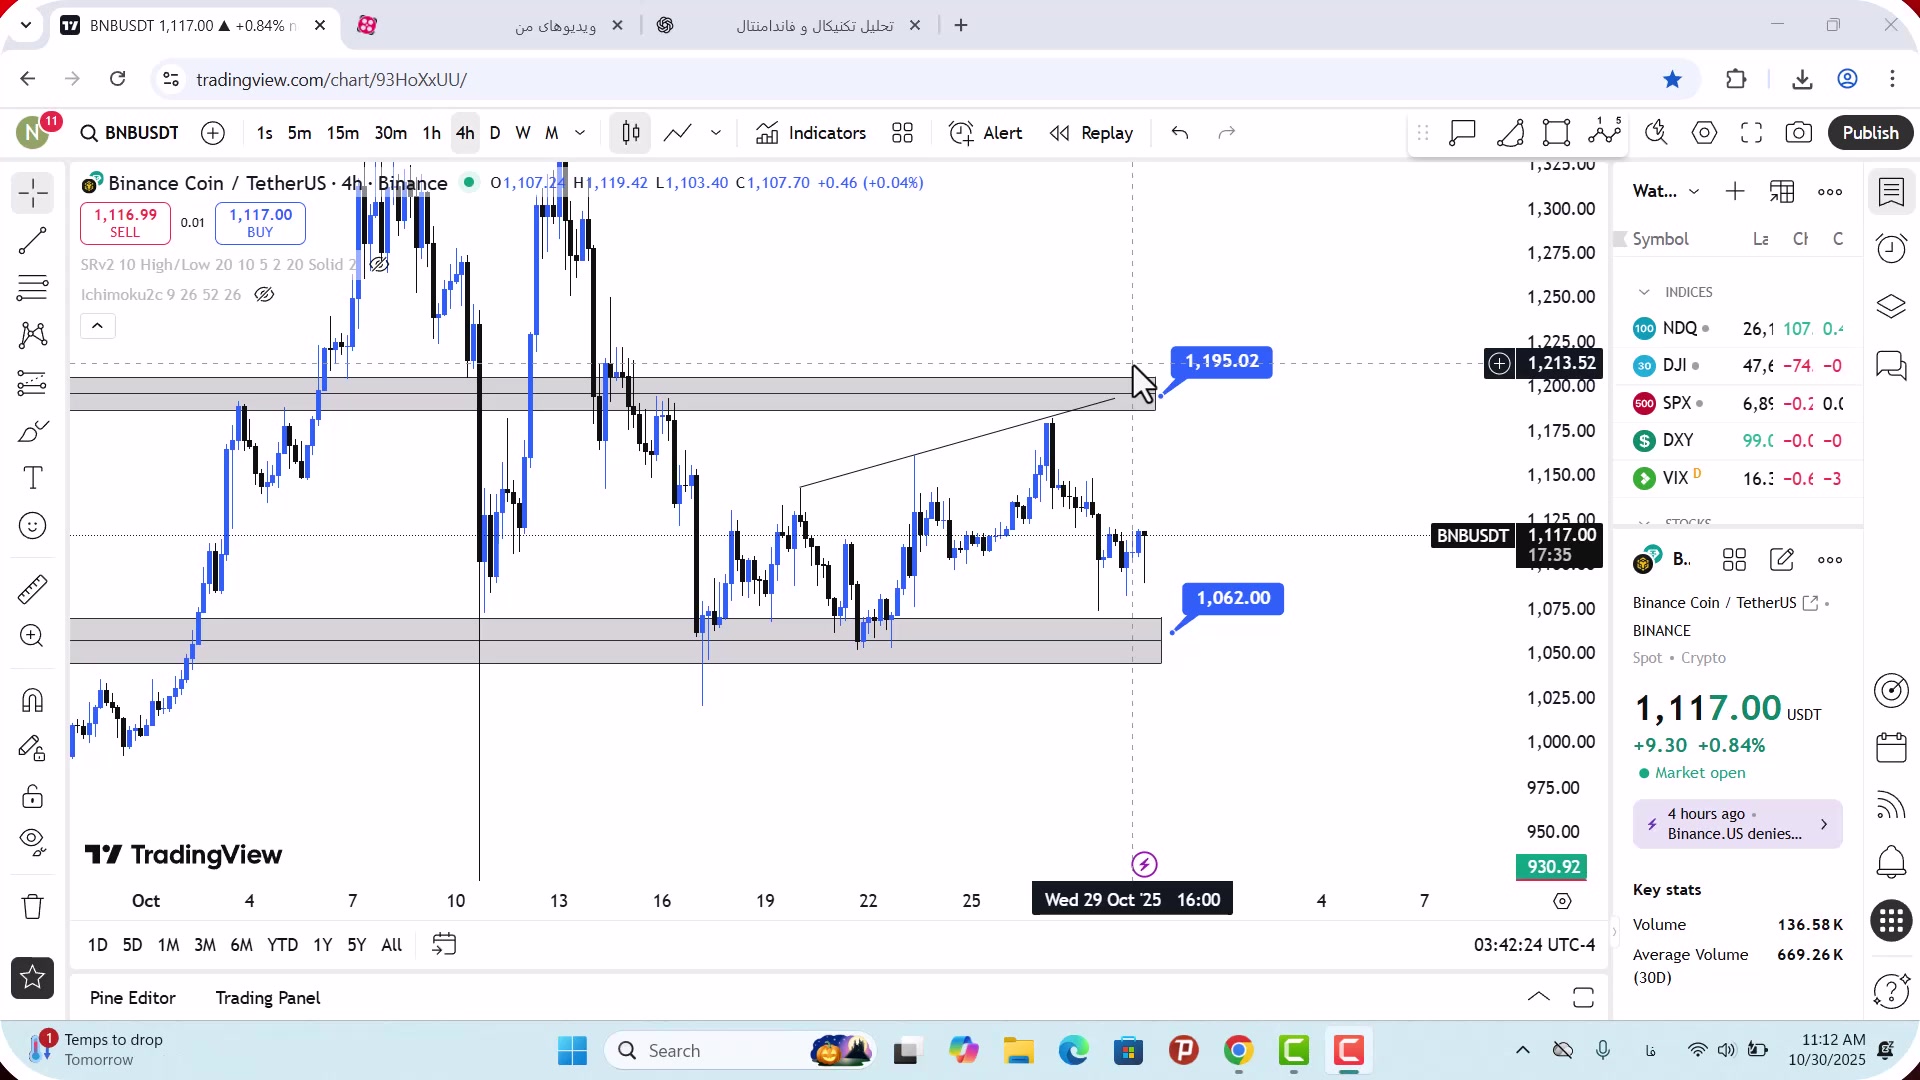The height and width of the screenshot is (1080, 1920).
Task: Open the emoji icons tool
Action: (x=33, y=526)
